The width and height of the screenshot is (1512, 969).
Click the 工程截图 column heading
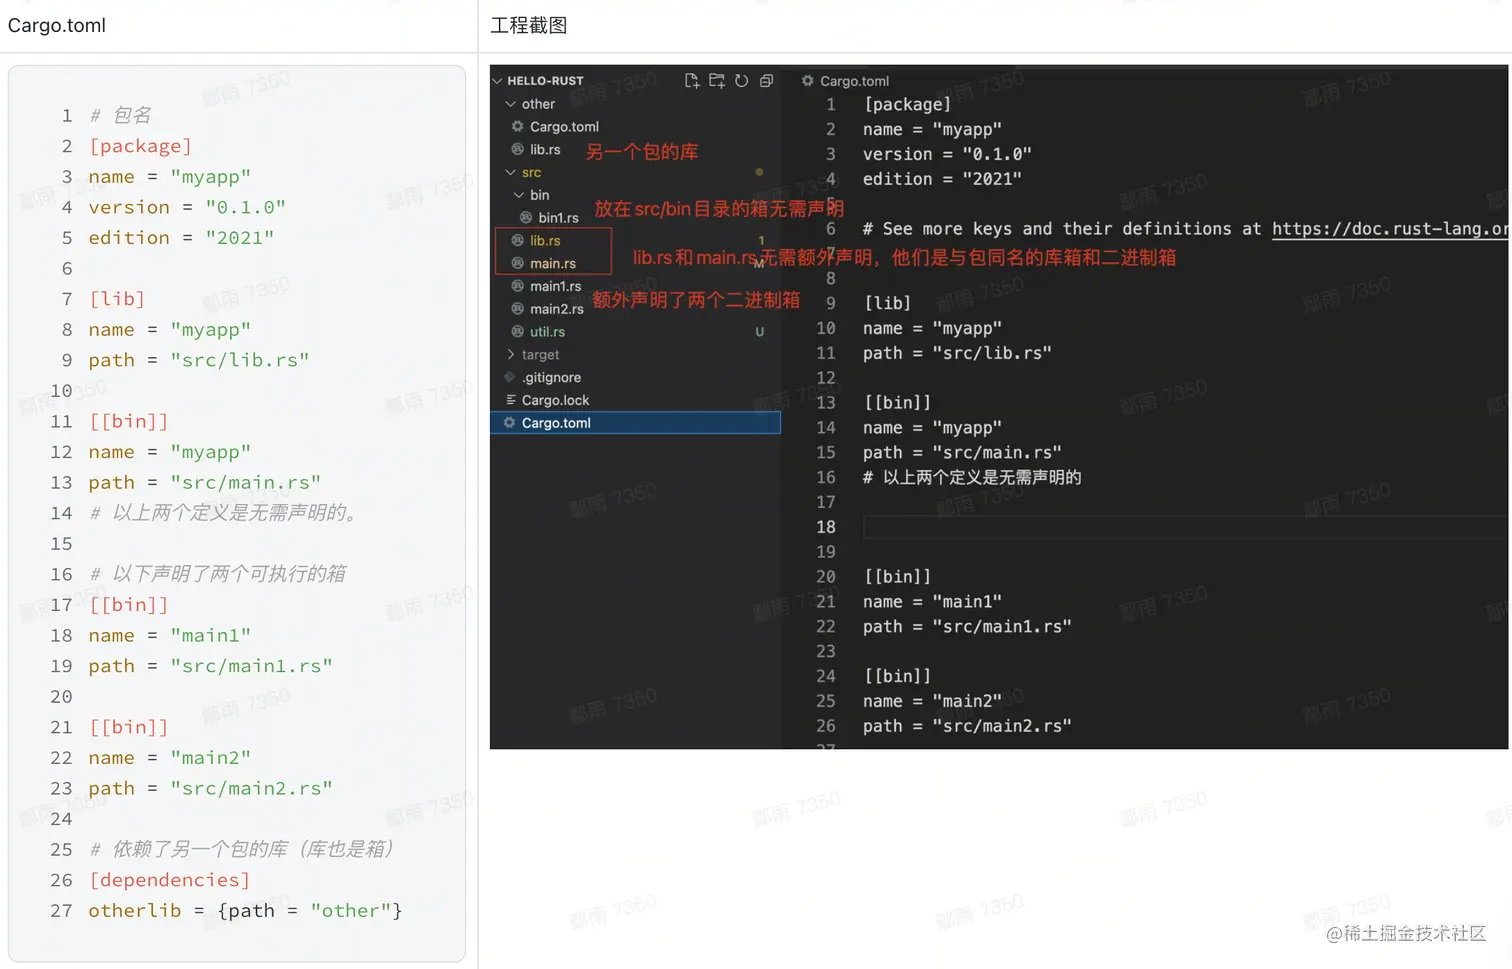point(529,26)
